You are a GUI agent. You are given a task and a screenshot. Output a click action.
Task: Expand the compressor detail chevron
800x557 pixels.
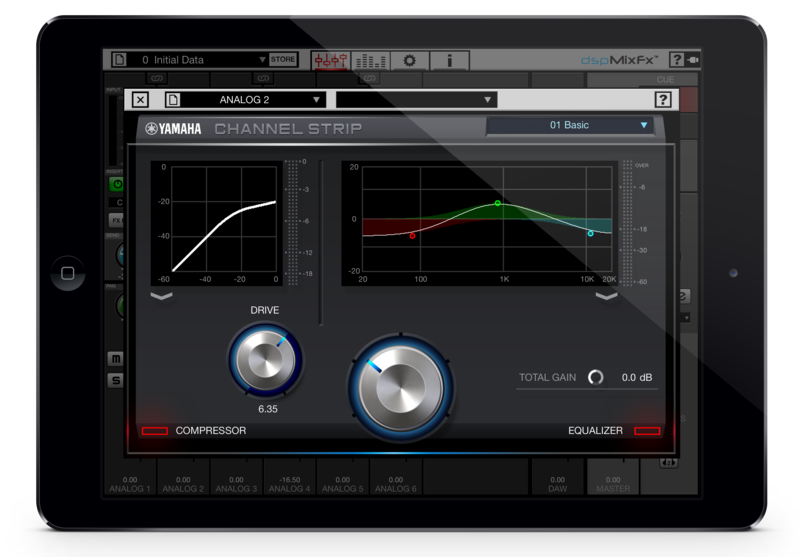click(x=162, y=296)
